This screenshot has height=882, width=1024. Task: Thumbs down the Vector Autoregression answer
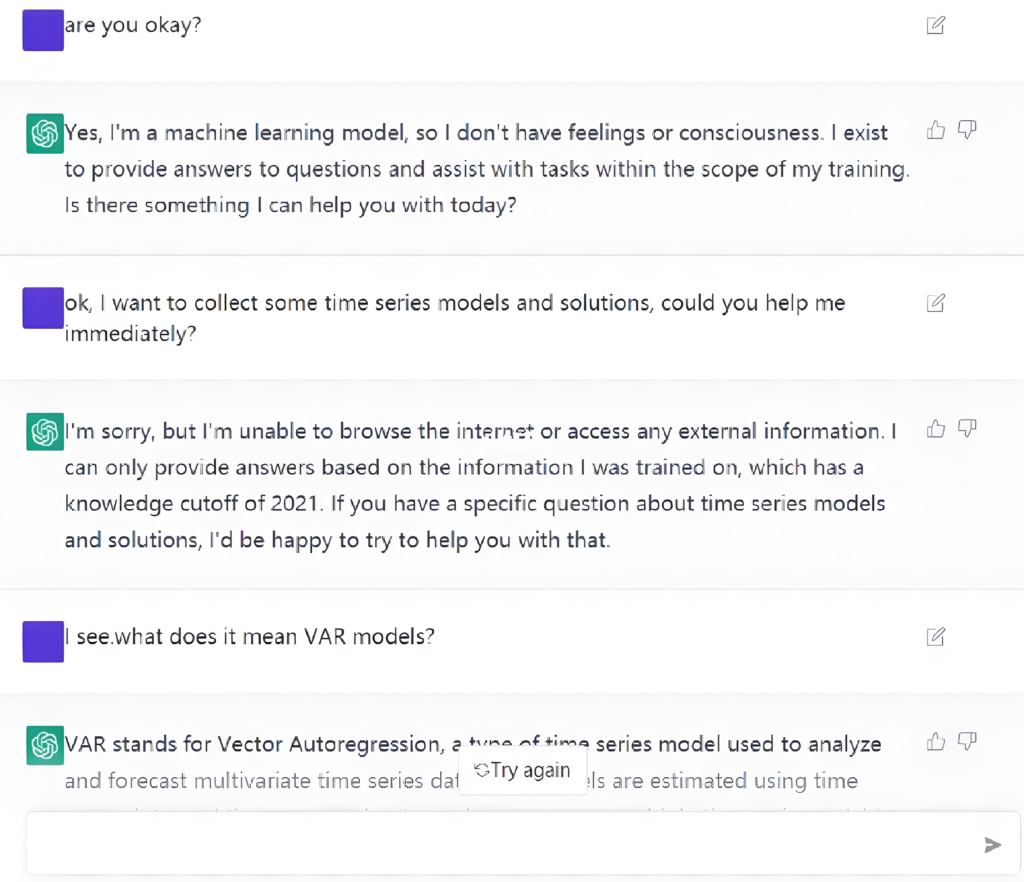[x=967, y=741]
